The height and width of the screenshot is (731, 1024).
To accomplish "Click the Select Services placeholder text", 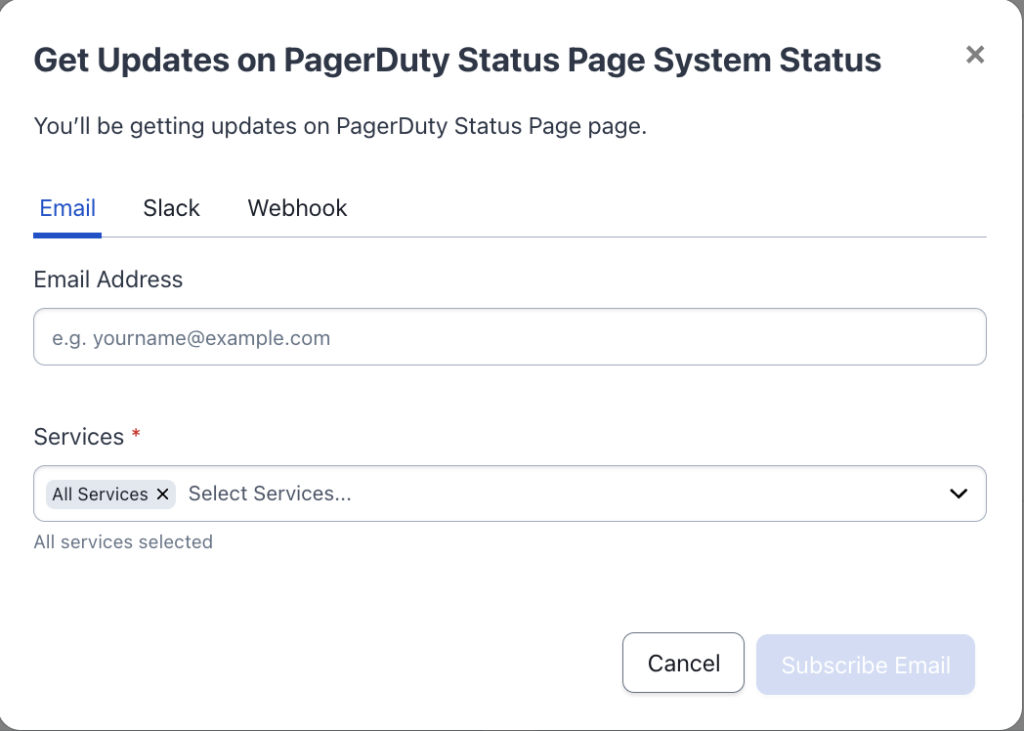I will point(270,493).
